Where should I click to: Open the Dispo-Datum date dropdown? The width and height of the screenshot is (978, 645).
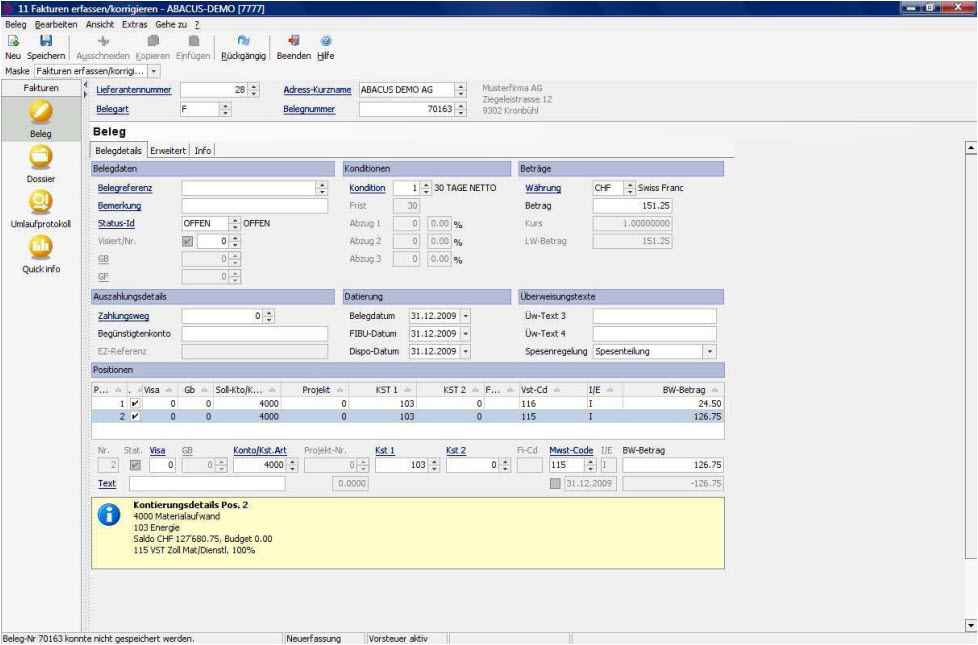point(465,352)
